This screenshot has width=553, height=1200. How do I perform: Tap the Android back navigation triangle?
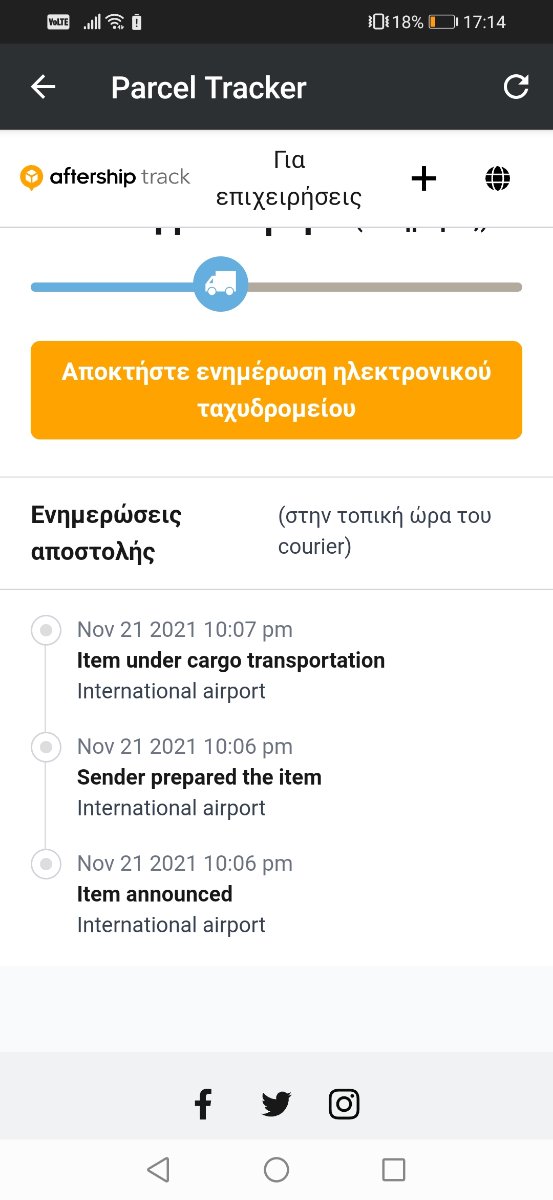click(x=158, y=1169)
